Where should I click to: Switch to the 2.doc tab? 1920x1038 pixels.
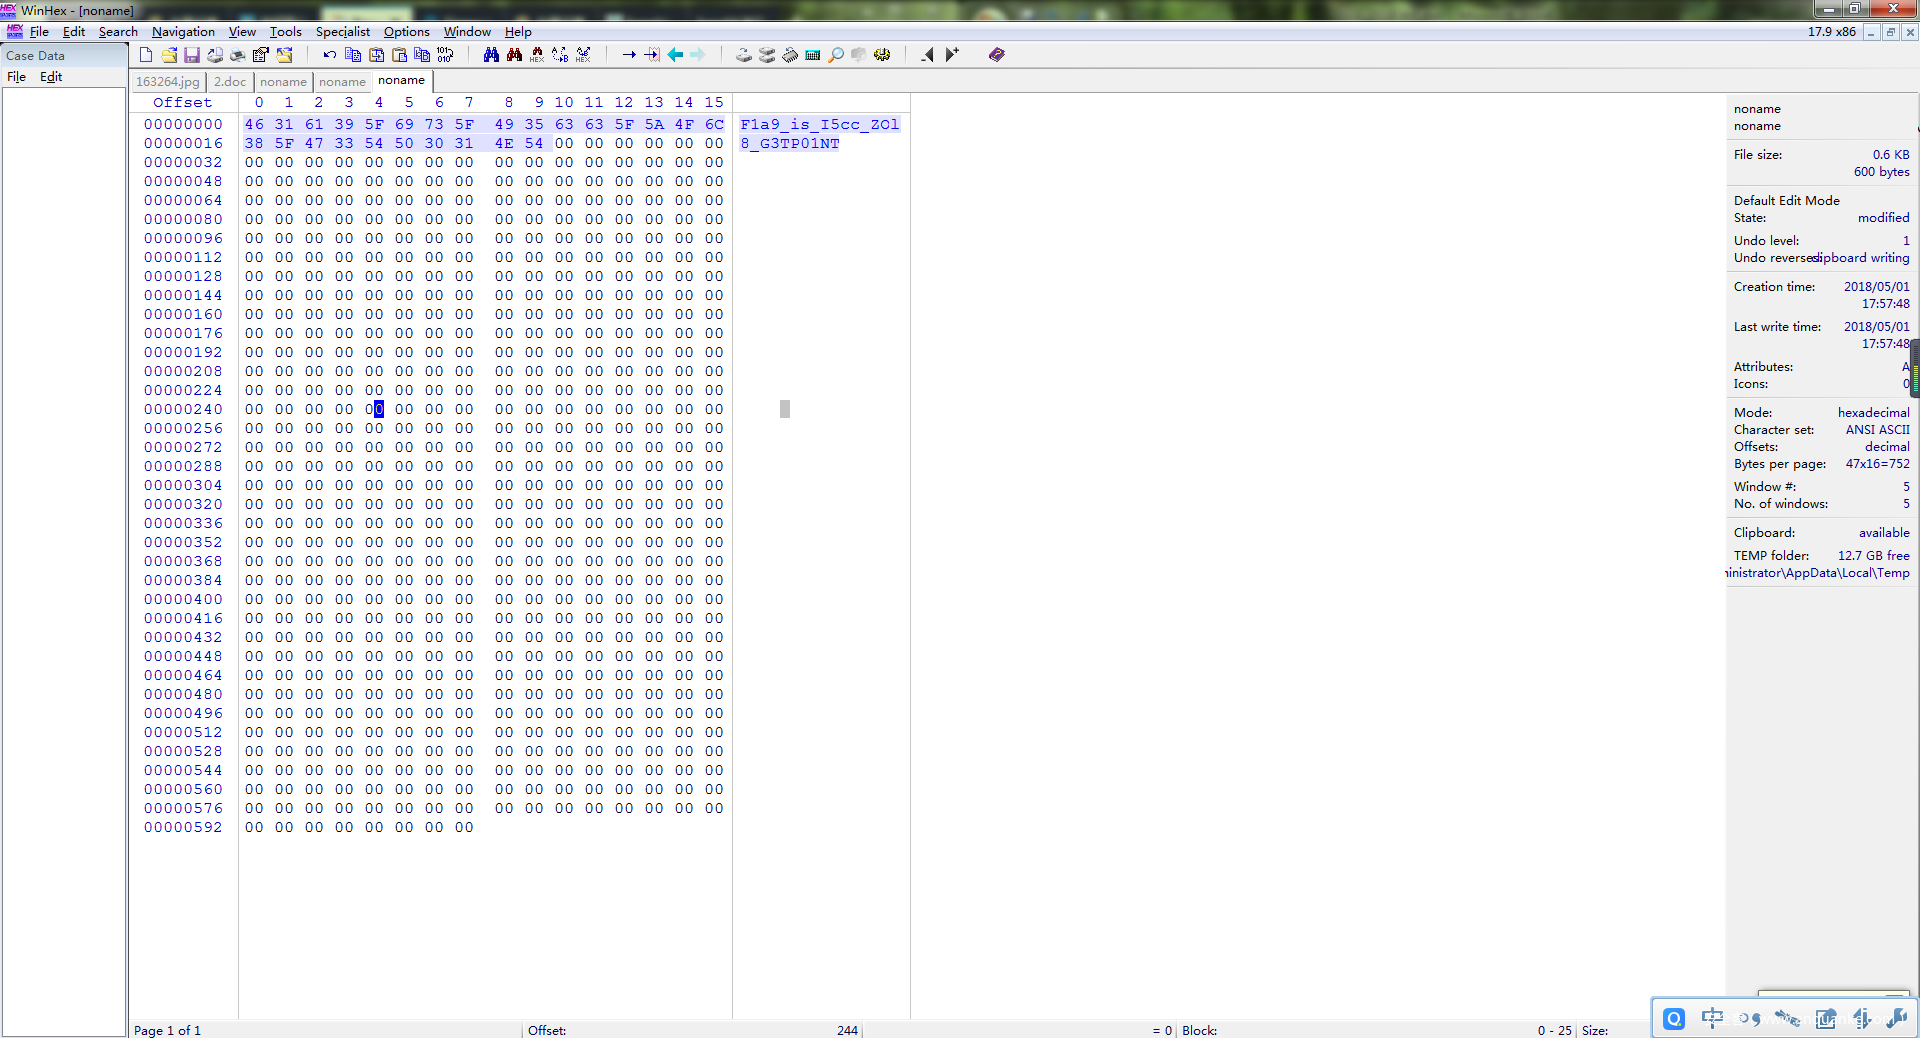(229, 82)
